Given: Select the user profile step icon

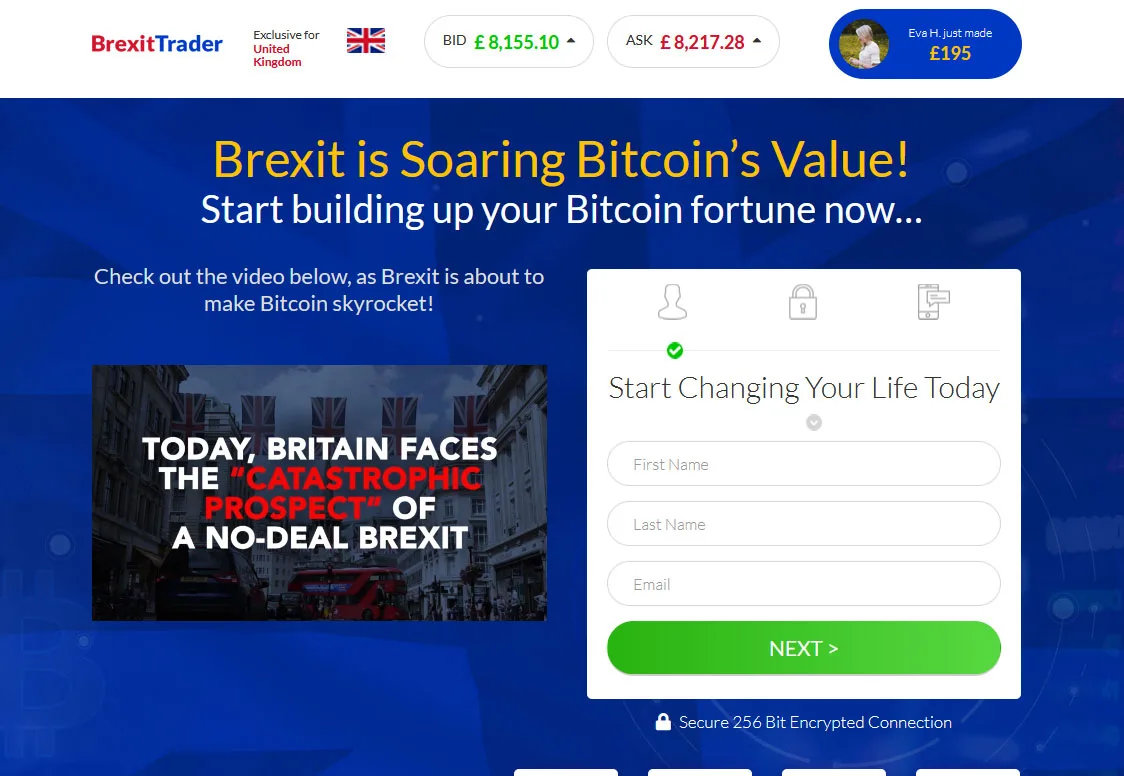Looking at the screenshot, I should coord(673,301).
